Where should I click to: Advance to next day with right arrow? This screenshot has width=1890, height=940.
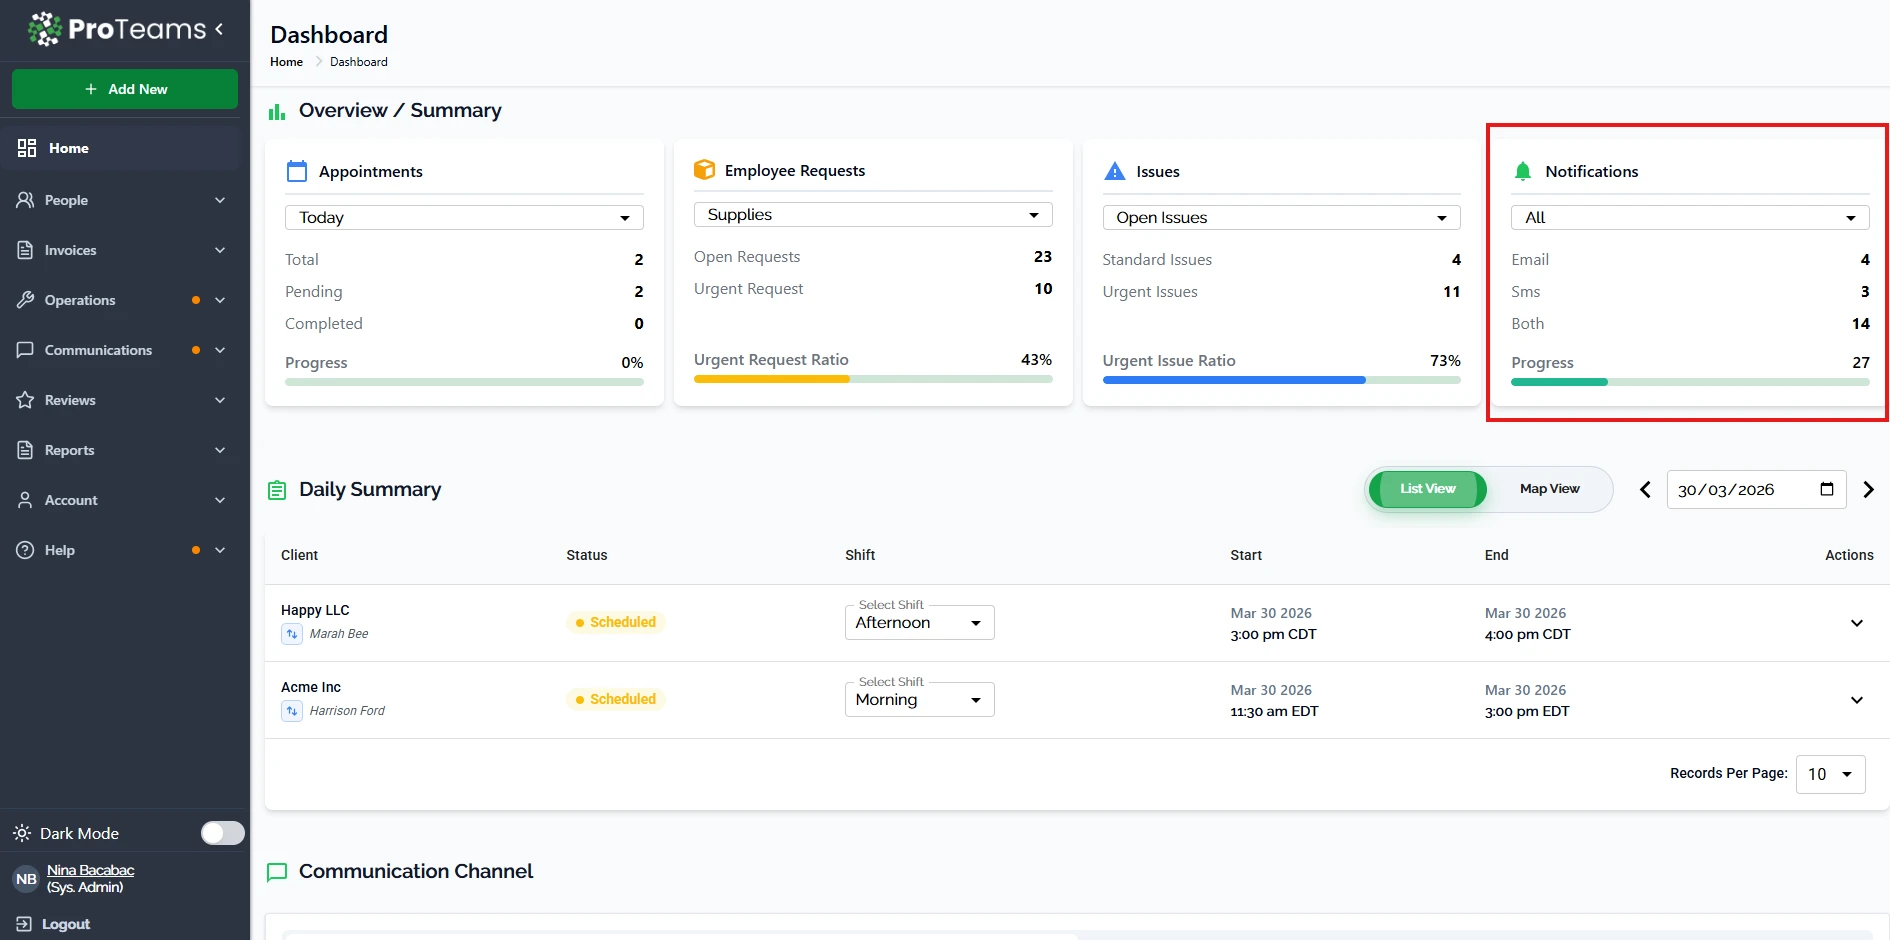1868,490
